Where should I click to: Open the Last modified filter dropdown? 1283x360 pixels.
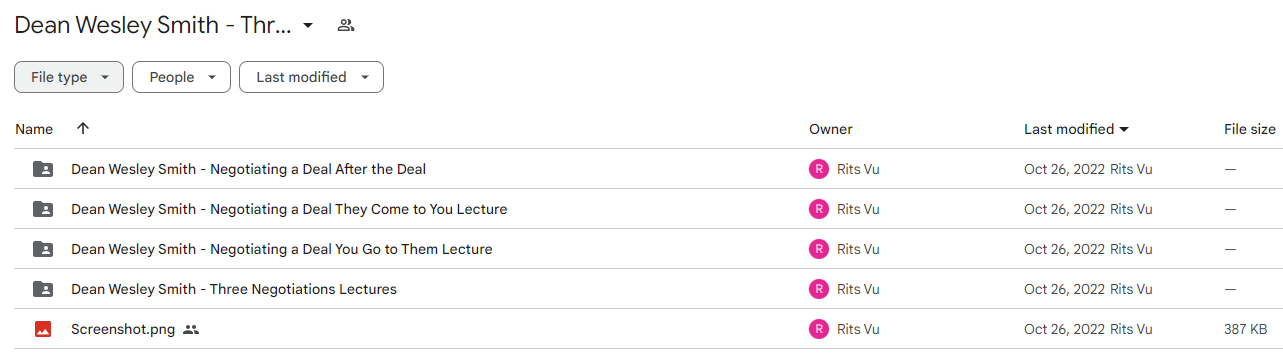click(x=311, y=77)
